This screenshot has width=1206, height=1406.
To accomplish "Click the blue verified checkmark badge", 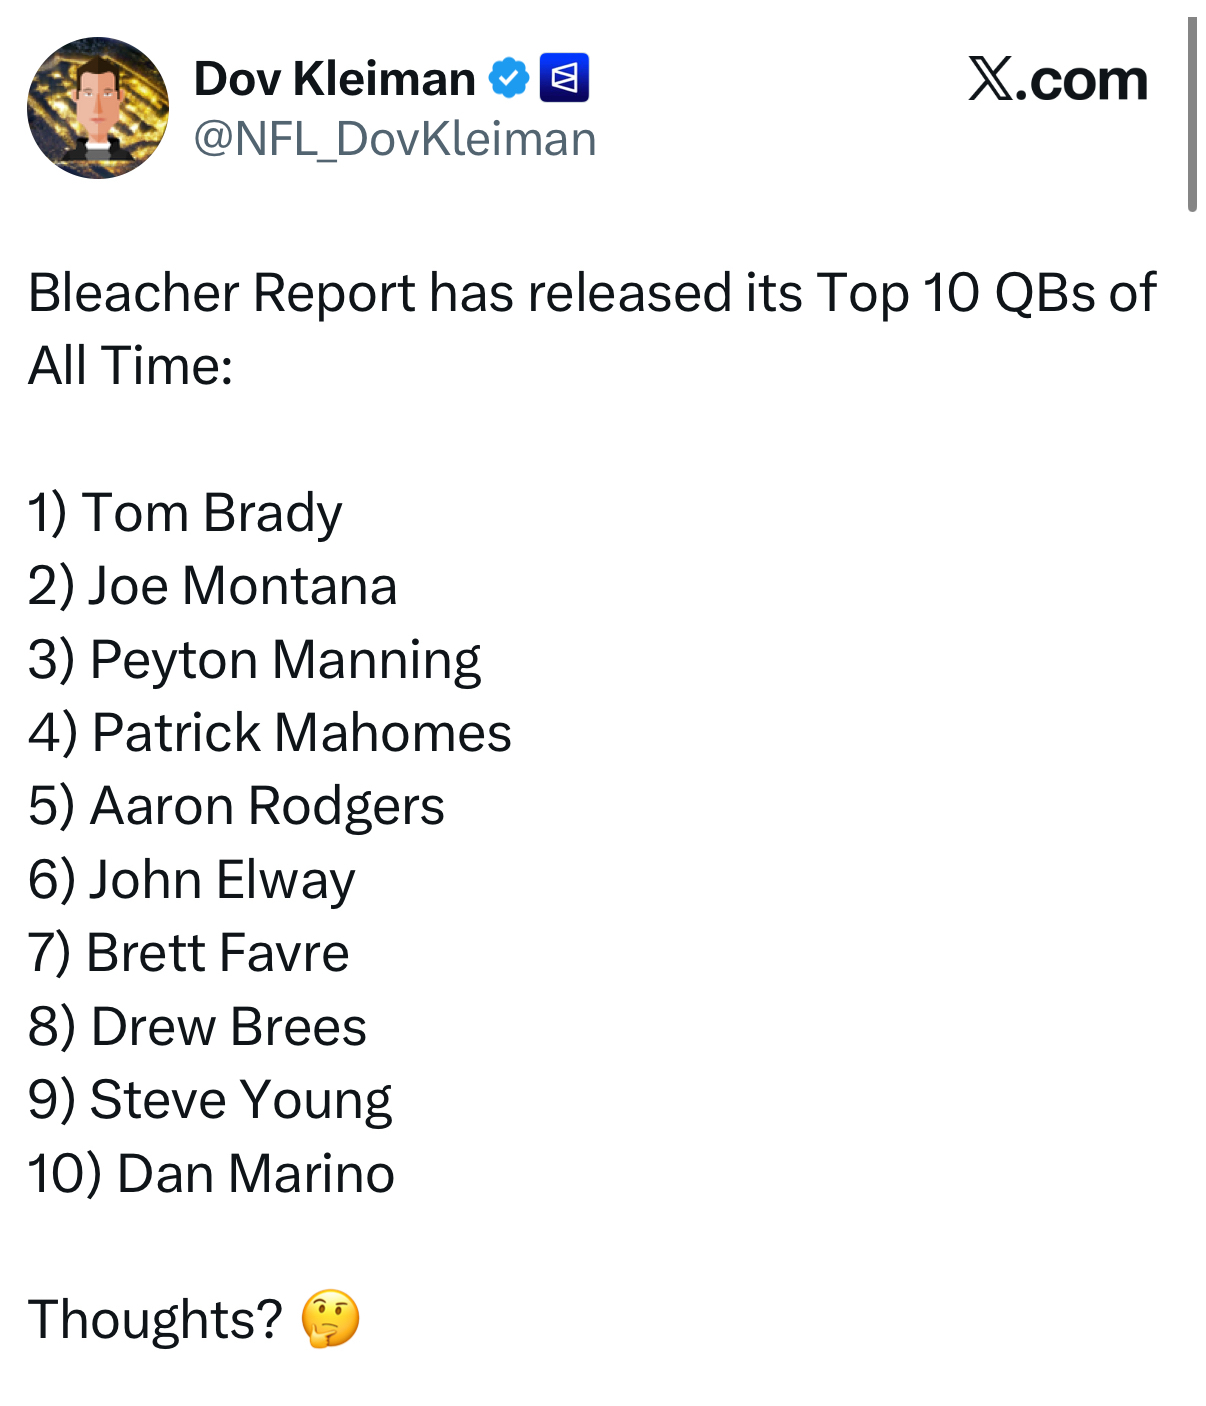I will (508, 78).
